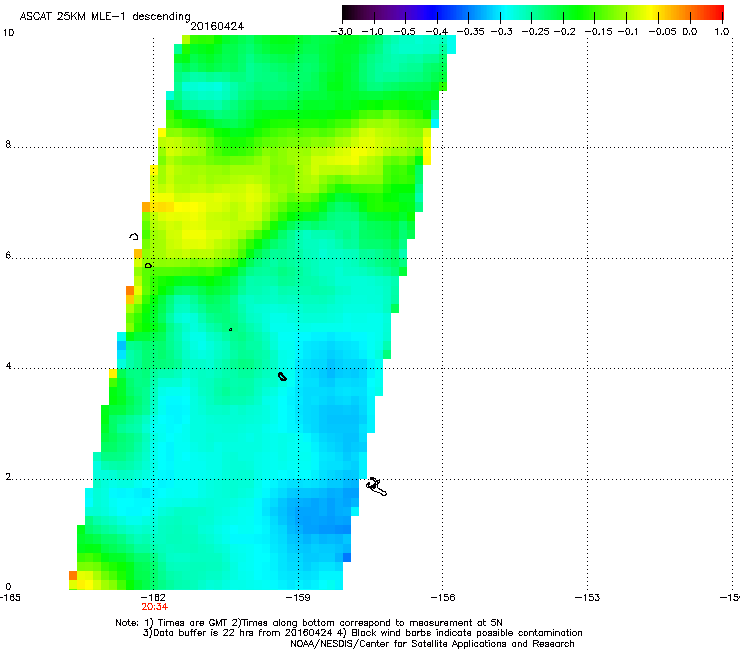The image size is (740, 650).
Task: Click the latitude axis label '4'
Action: coord(8,366)
